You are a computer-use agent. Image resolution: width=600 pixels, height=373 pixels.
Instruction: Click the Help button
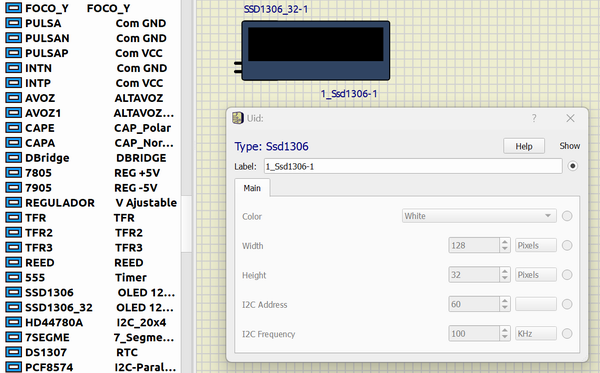(524, 146)
